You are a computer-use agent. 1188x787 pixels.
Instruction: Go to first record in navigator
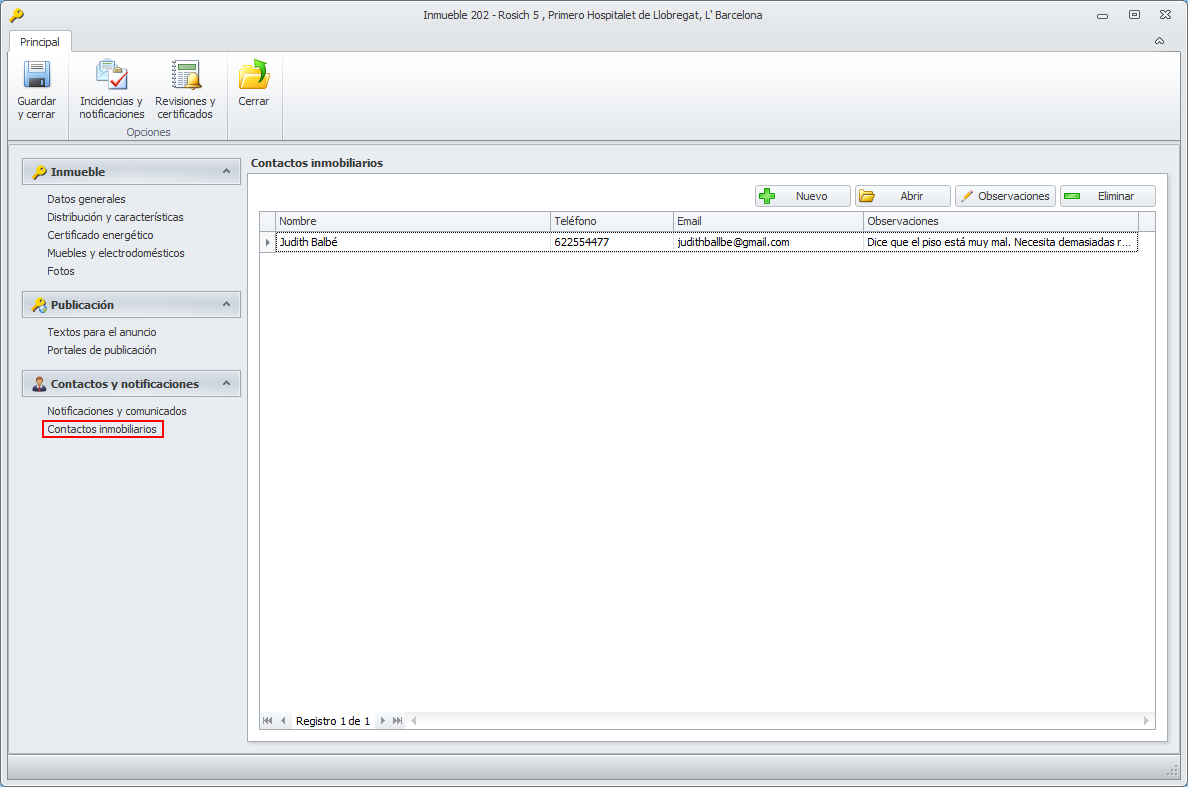click(267, 721)
